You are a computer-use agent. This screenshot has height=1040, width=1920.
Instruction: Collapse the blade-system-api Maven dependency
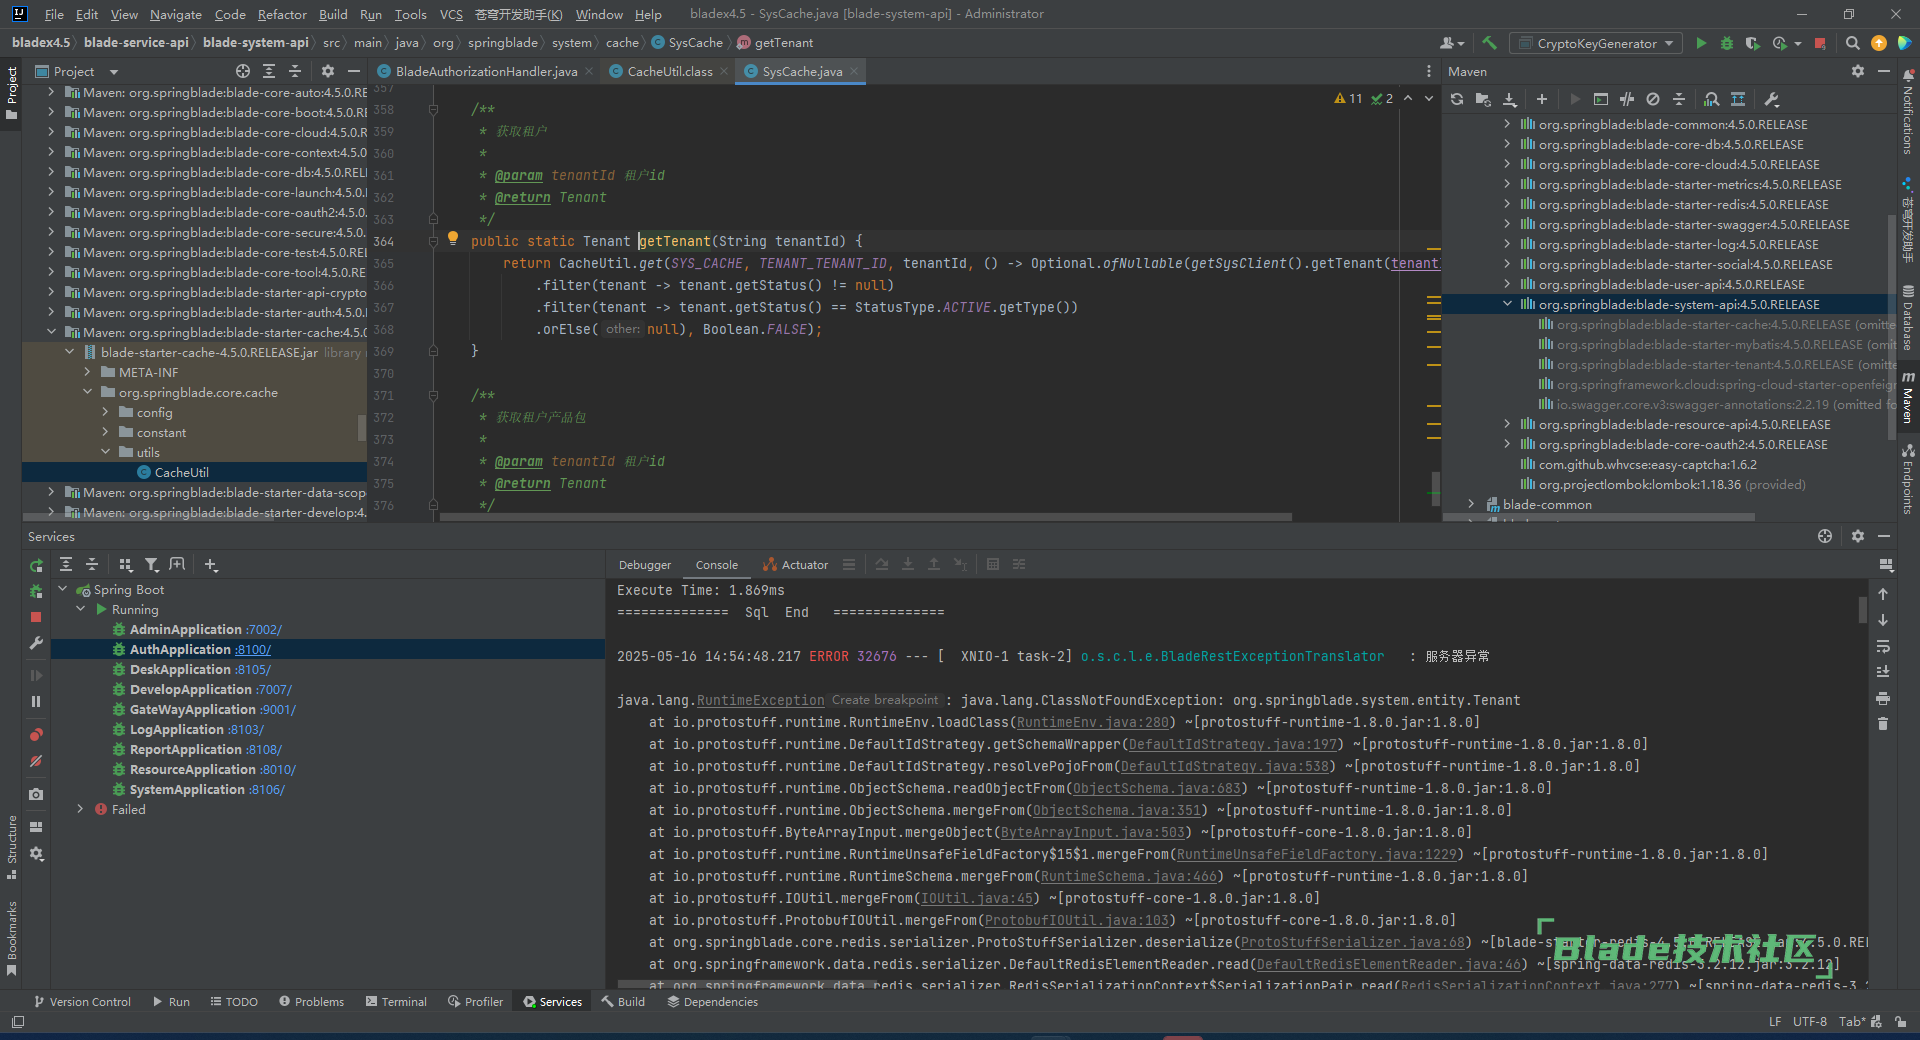coord(1508,304)
